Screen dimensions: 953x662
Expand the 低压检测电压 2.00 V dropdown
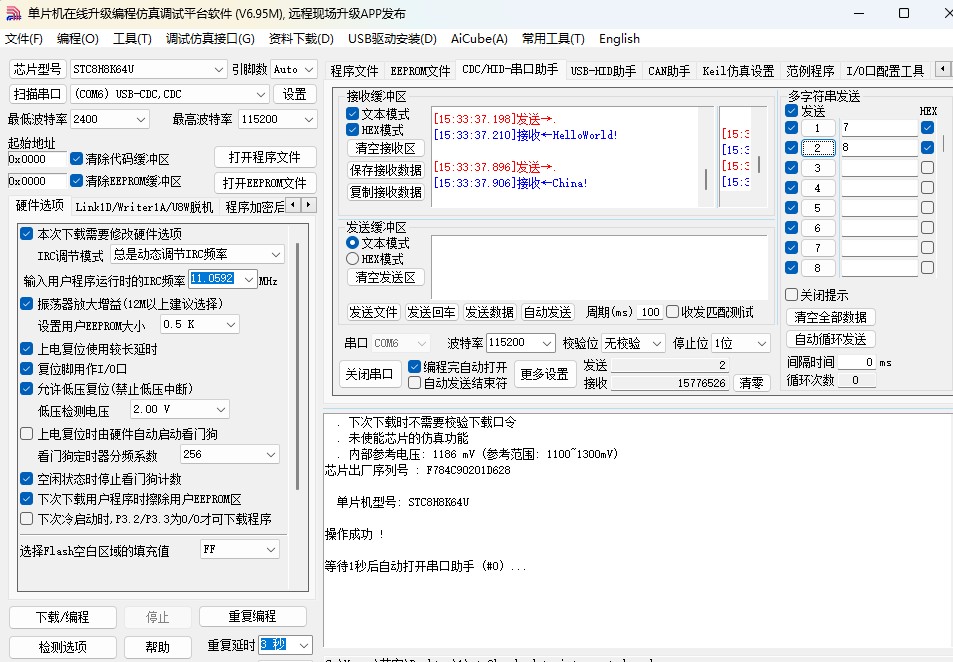(x=221, y=409)
